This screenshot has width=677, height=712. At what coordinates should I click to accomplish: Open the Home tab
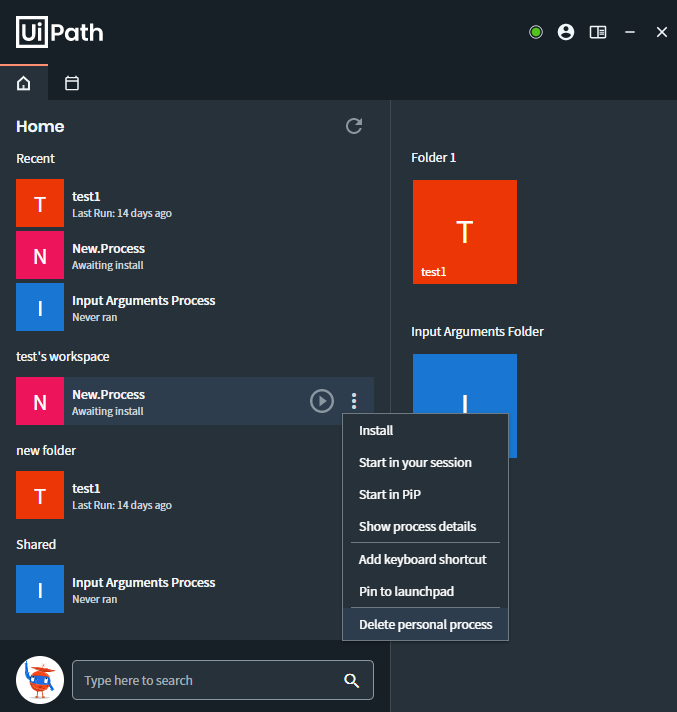point(24,83)
